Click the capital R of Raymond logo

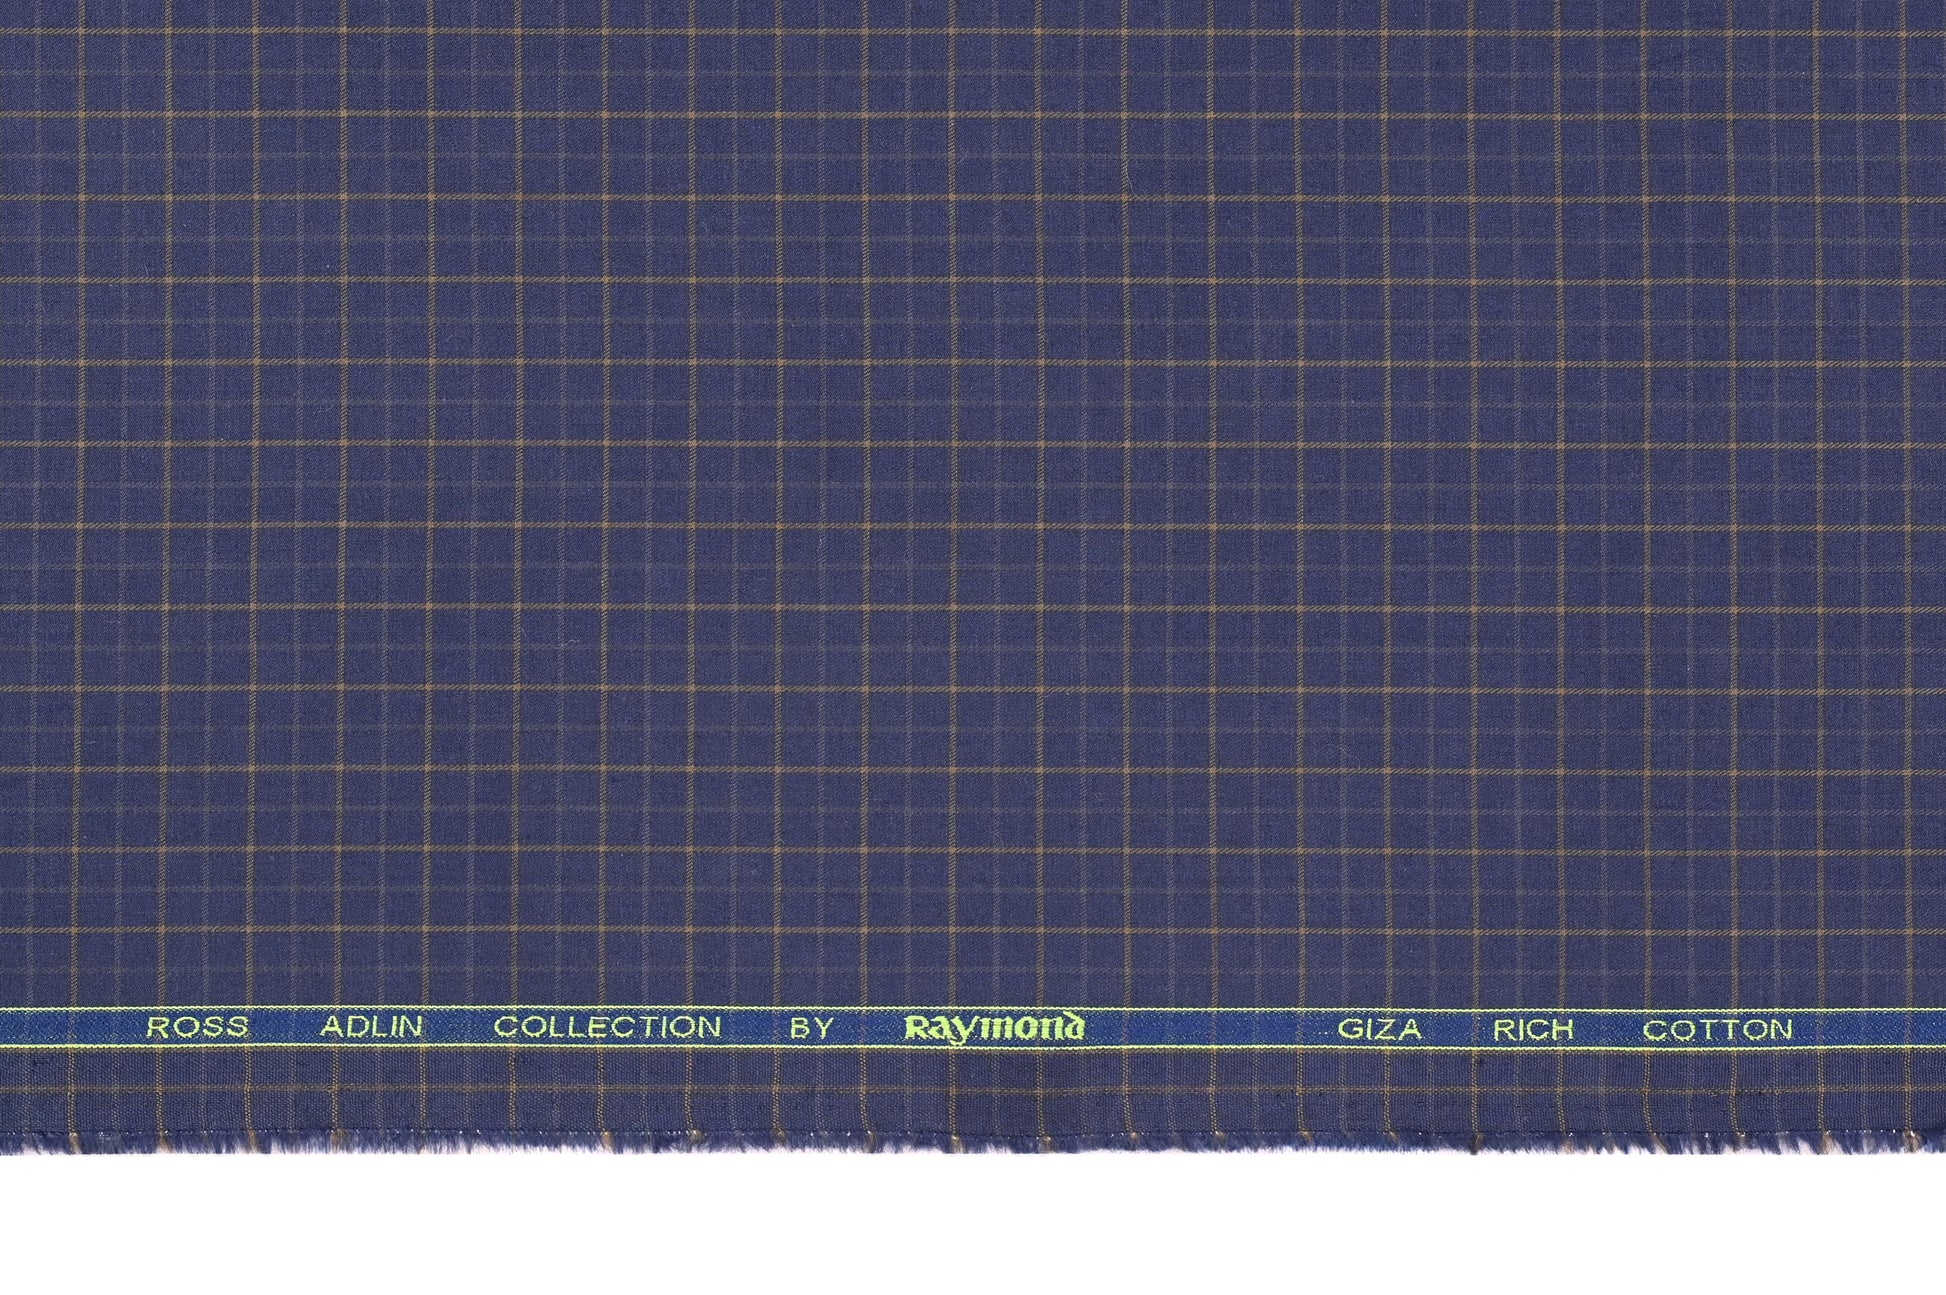point(915,1028)
